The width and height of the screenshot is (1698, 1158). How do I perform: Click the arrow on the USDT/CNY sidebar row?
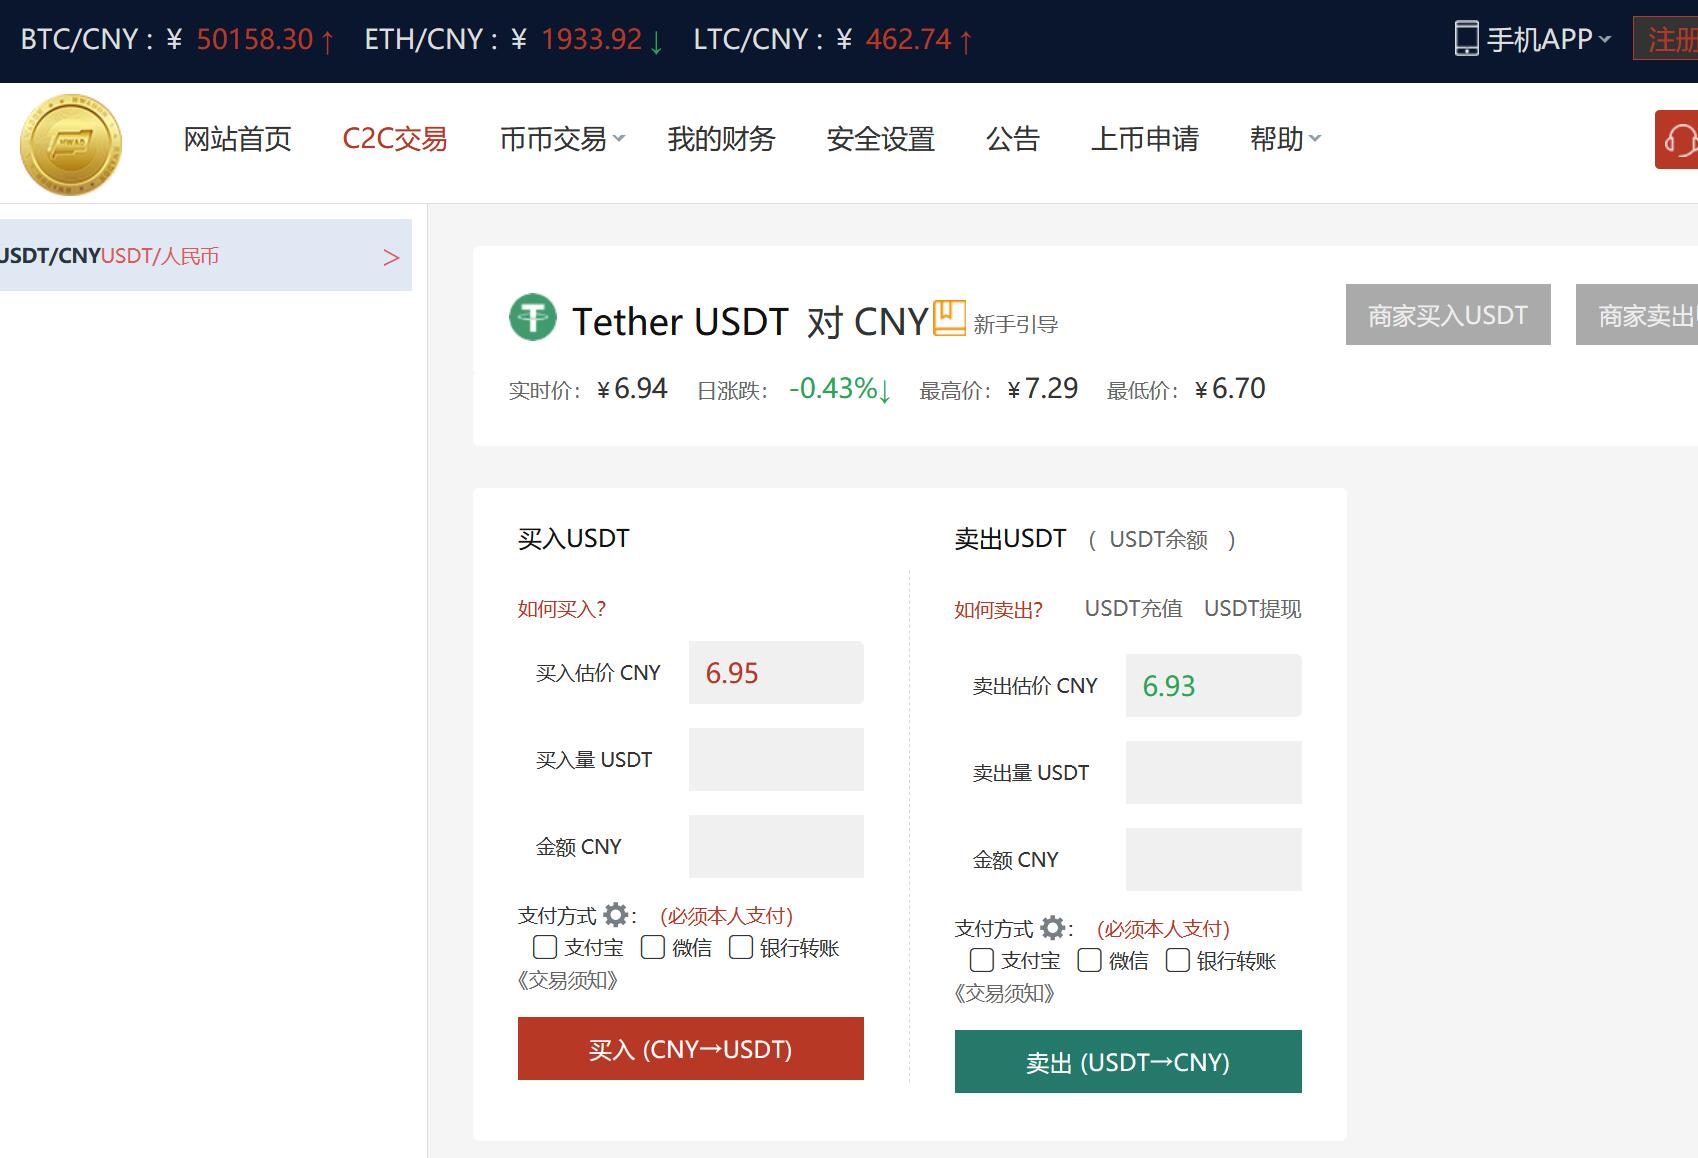(391, 257)
